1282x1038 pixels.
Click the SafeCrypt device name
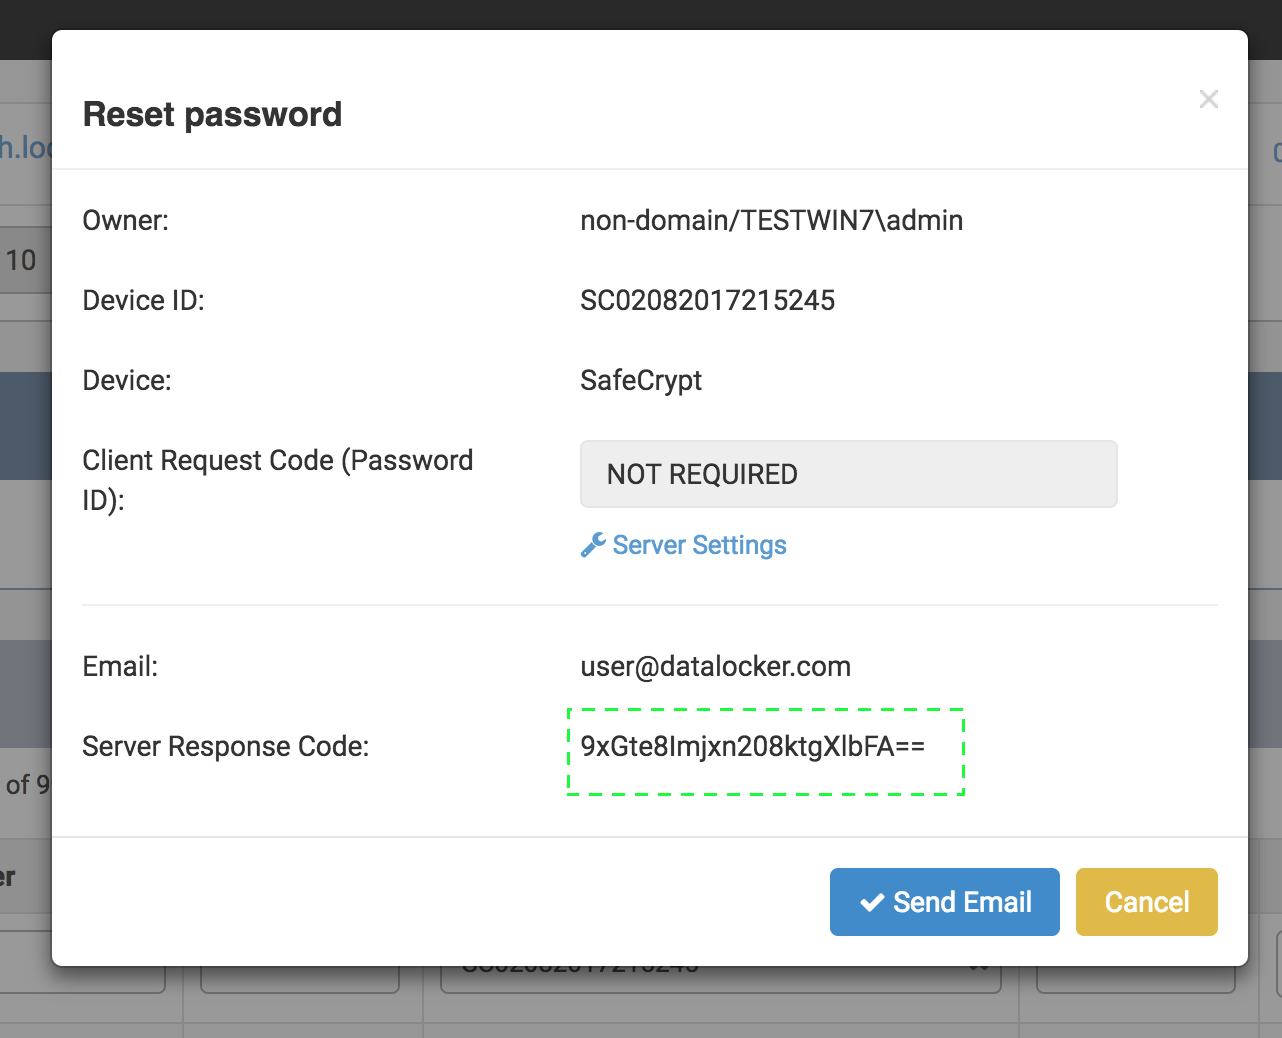[641, 381]
